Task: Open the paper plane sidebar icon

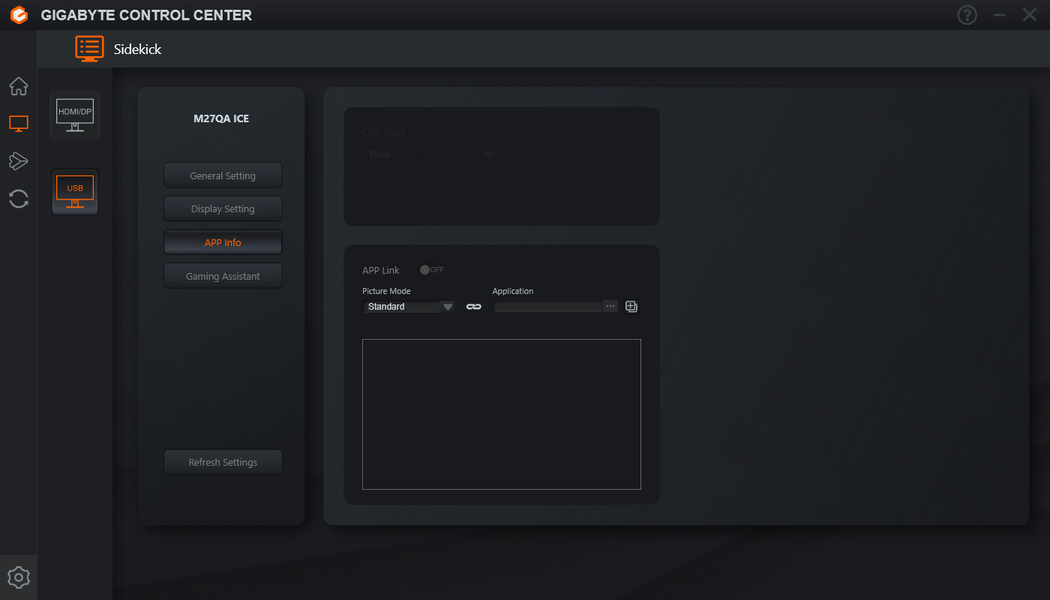Action: tap(19, 161)
